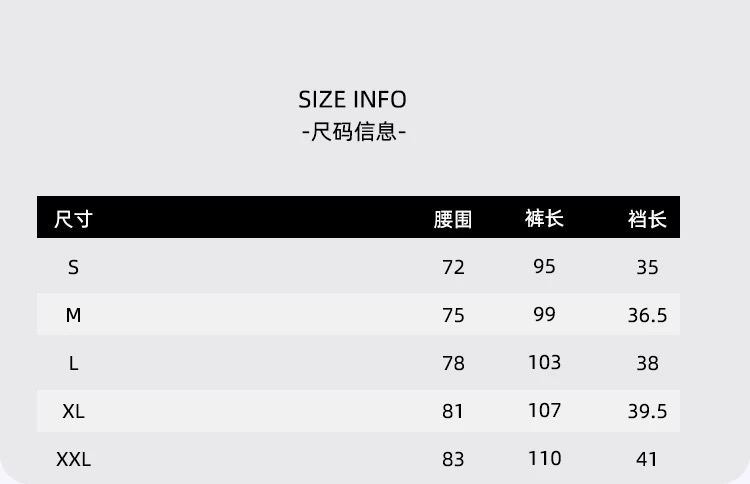Click the XL size row label
The image size is (750, 484).
pos(73,411)
